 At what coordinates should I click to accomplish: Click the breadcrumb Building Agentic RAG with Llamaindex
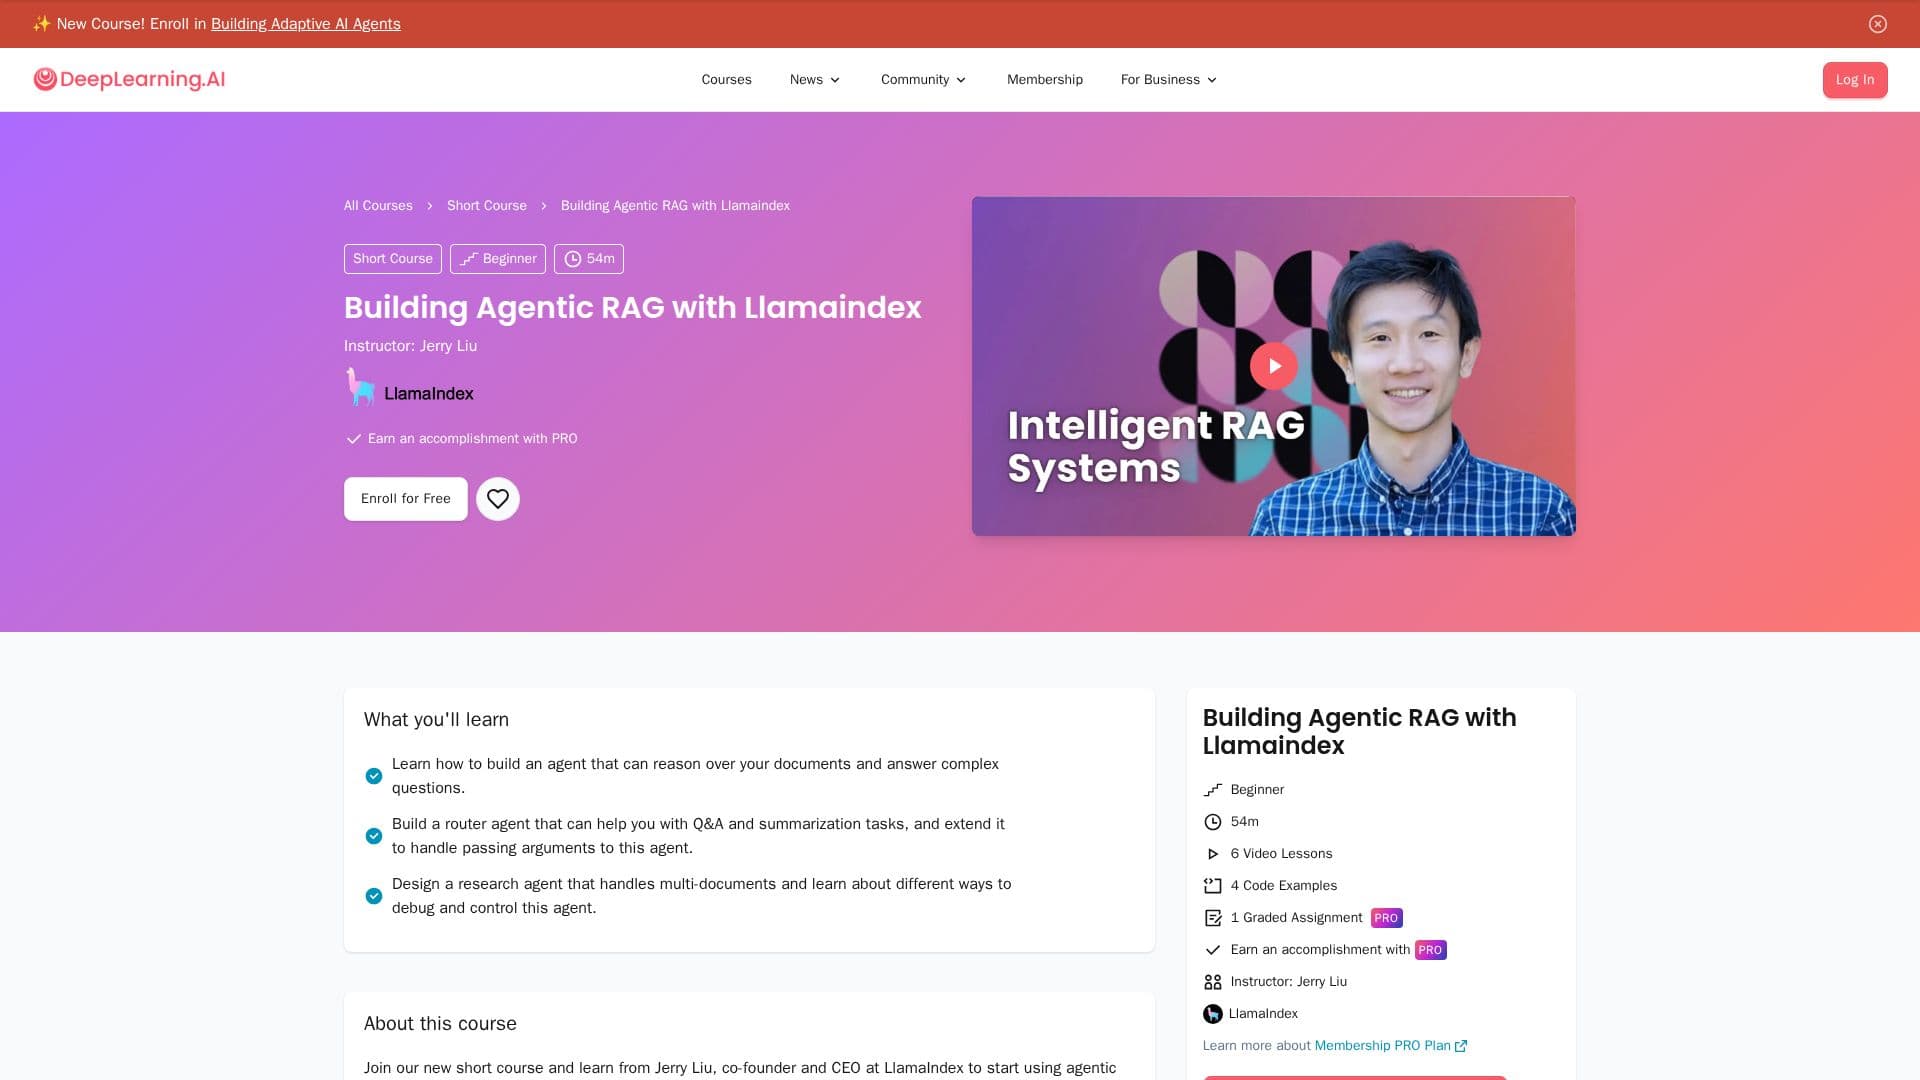675,206
